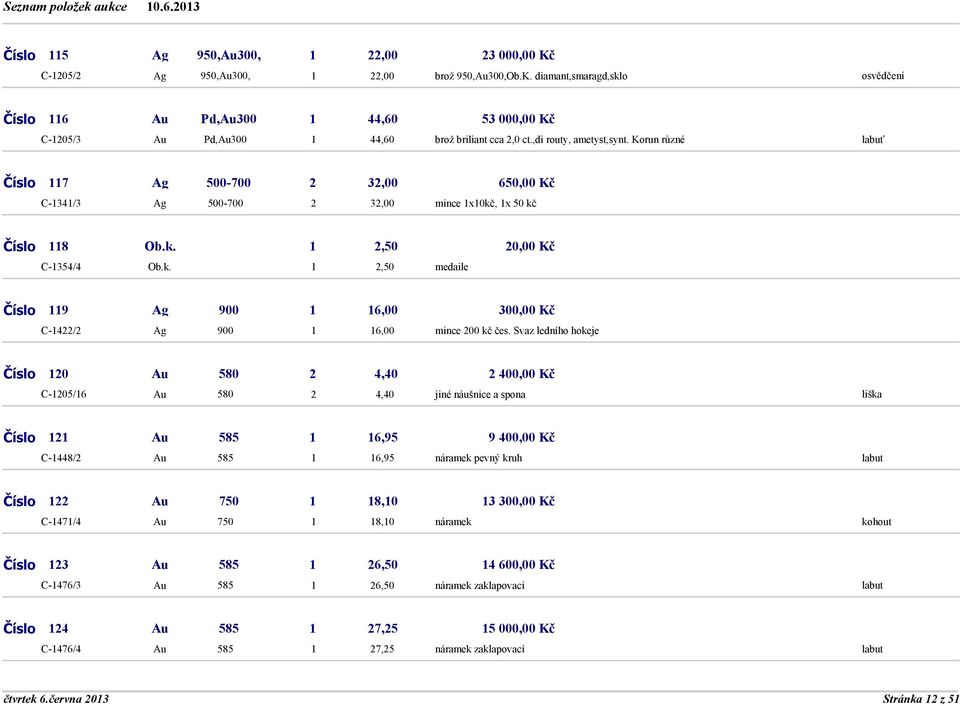Select price 2 400,00 Kč
This screenshot has height=706, width=960.
(522, 374)
